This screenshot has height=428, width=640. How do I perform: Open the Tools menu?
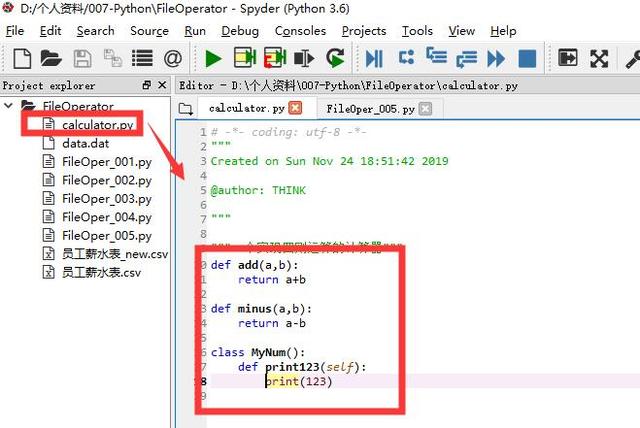click(417, 31)
